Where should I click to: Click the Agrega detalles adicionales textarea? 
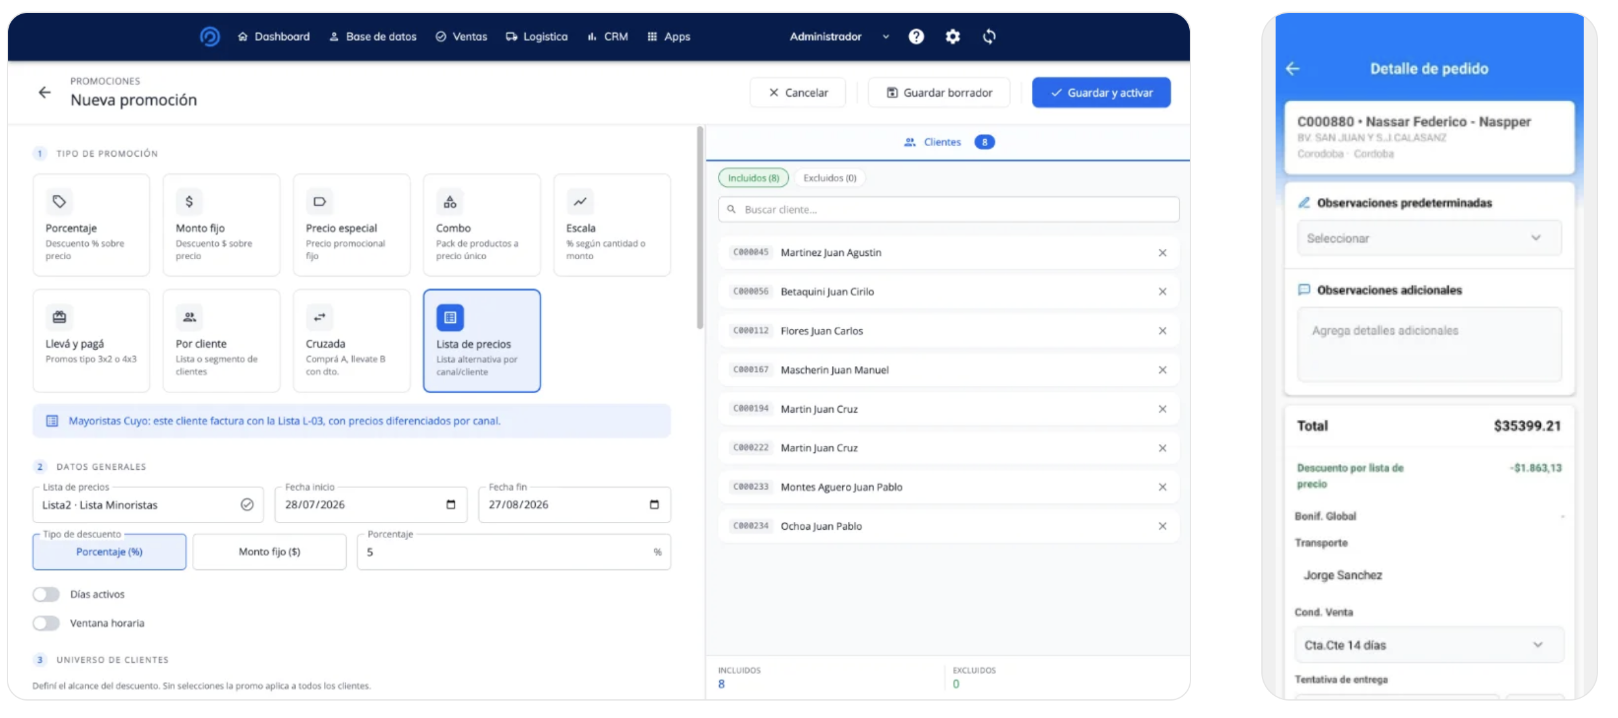[1429, 344]
